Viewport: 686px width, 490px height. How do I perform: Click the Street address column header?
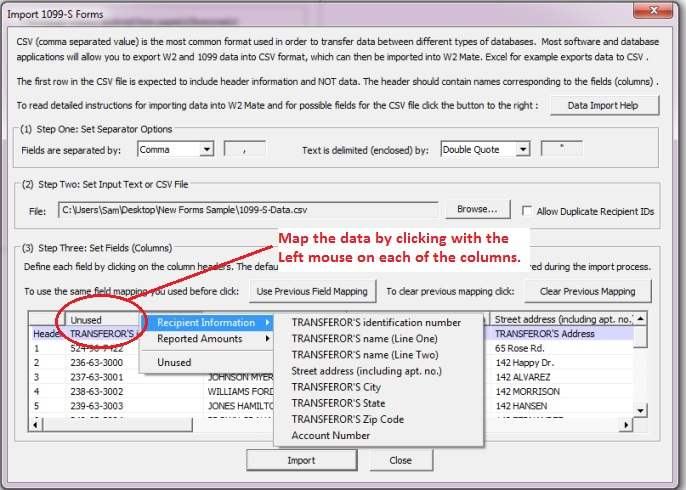click(x=562, y=319)
